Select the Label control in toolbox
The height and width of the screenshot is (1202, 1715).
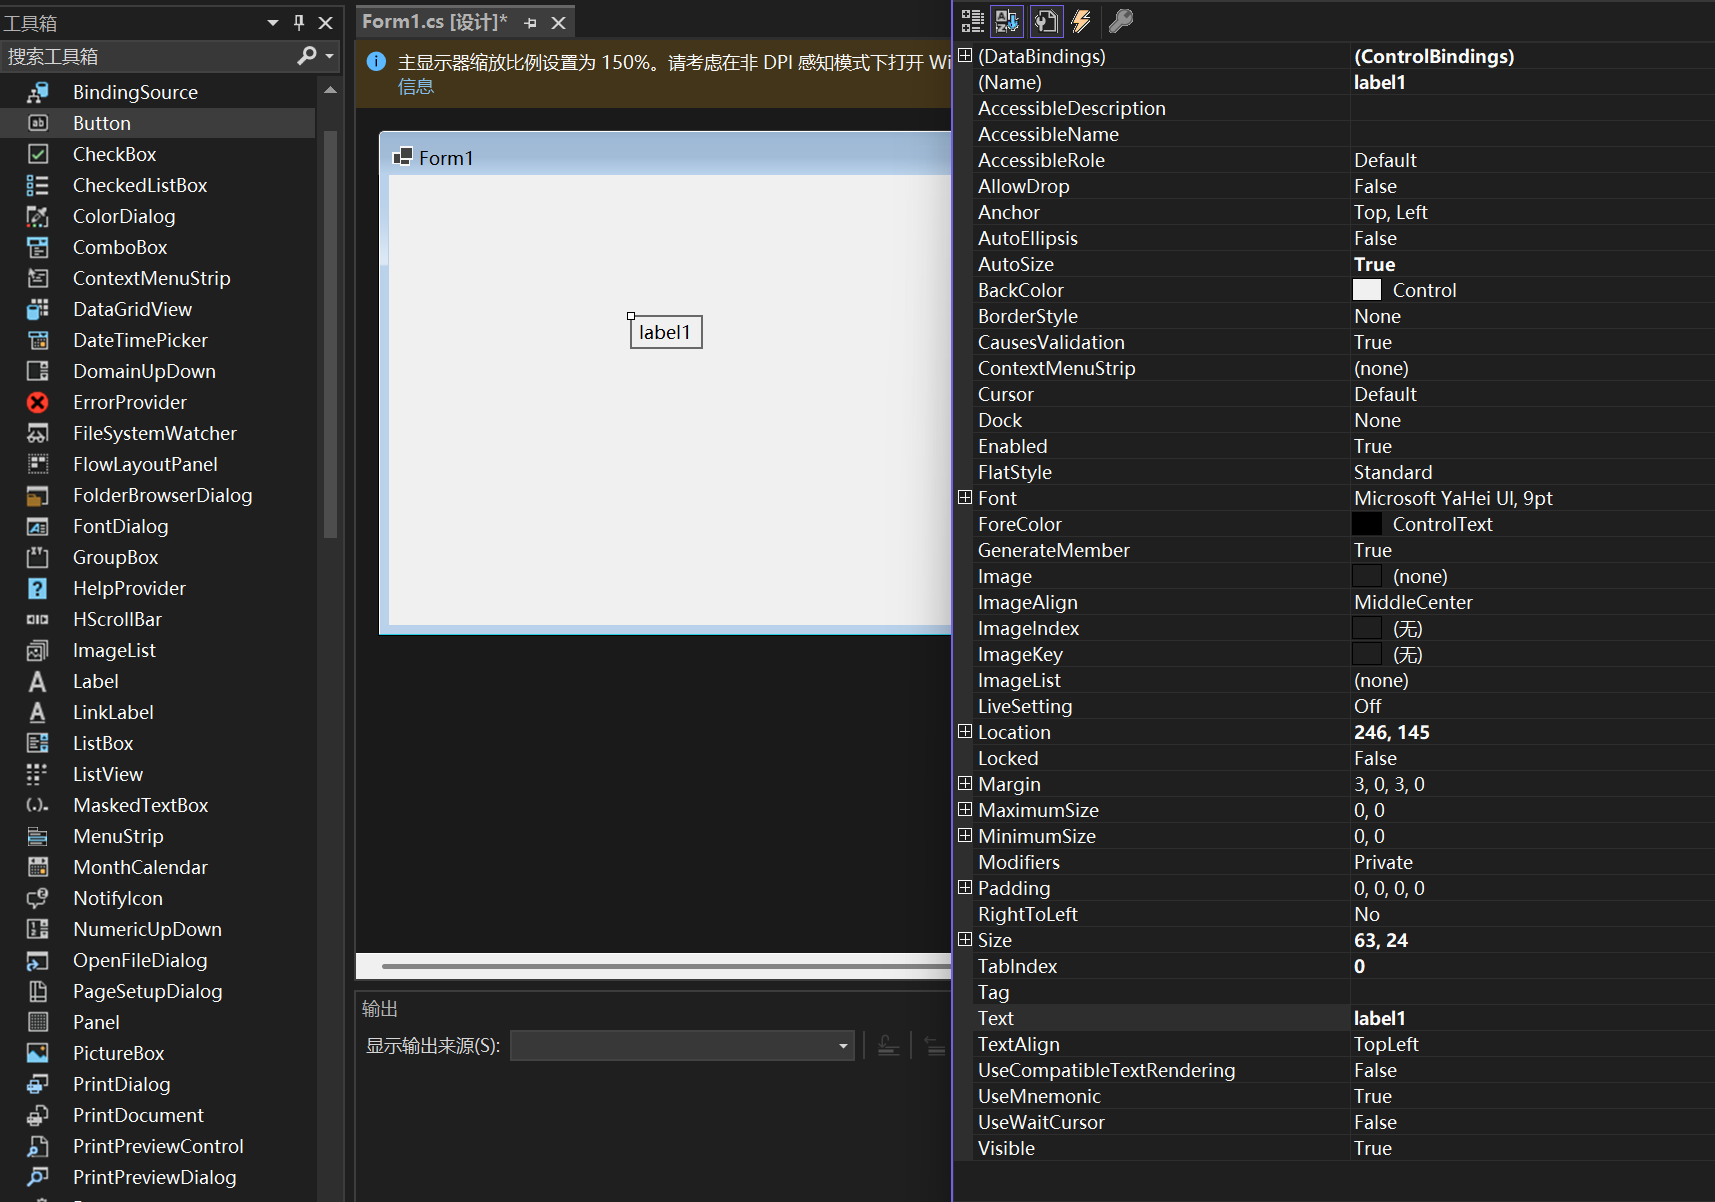[158, 681]
